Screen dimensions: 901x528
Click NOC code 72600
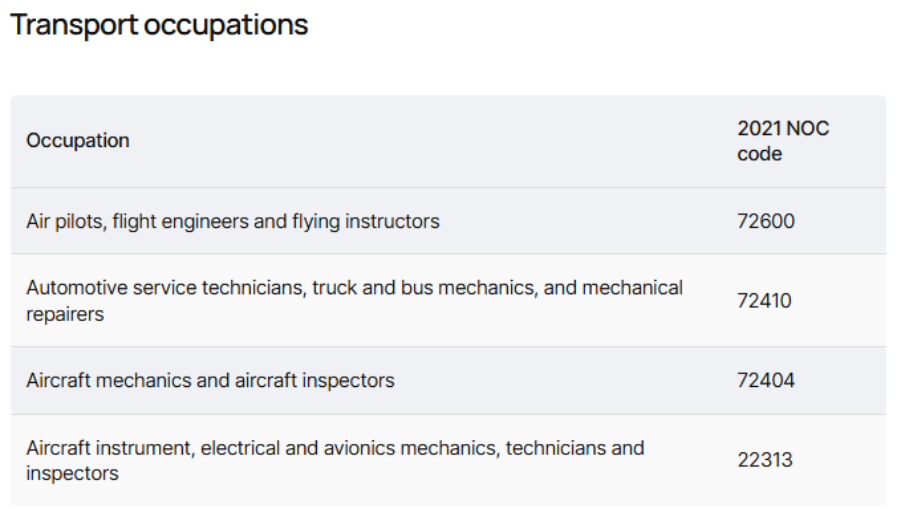766,221
